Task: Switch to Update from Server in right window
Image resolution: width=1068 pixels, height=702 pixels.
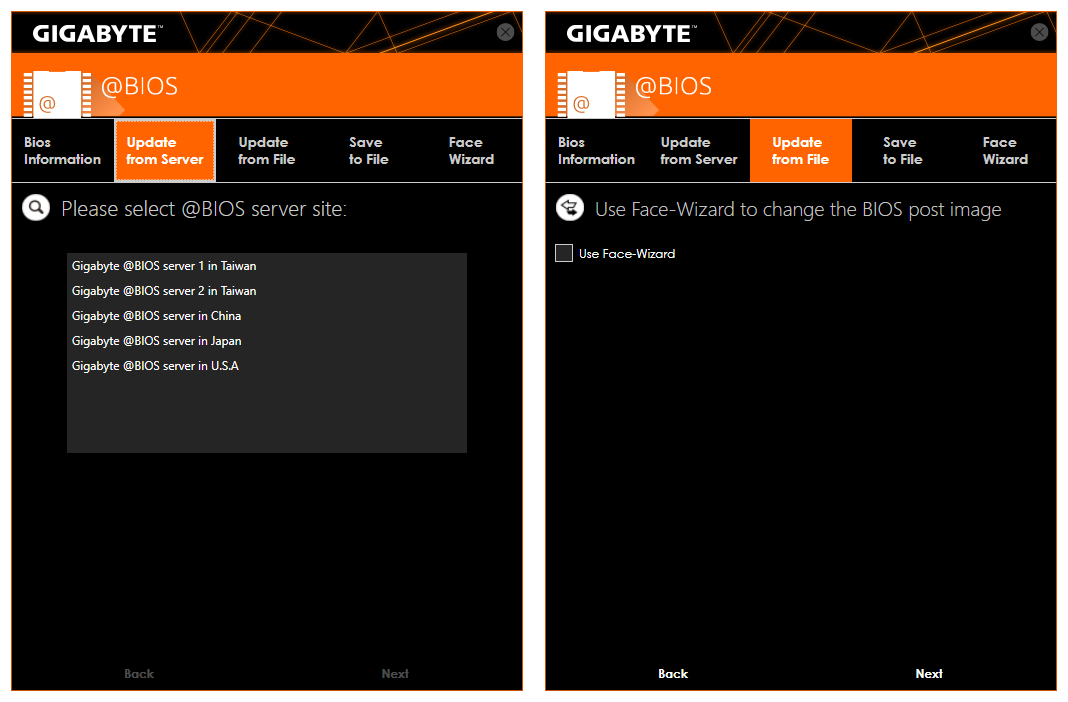Action: click(x=699, y=150)
